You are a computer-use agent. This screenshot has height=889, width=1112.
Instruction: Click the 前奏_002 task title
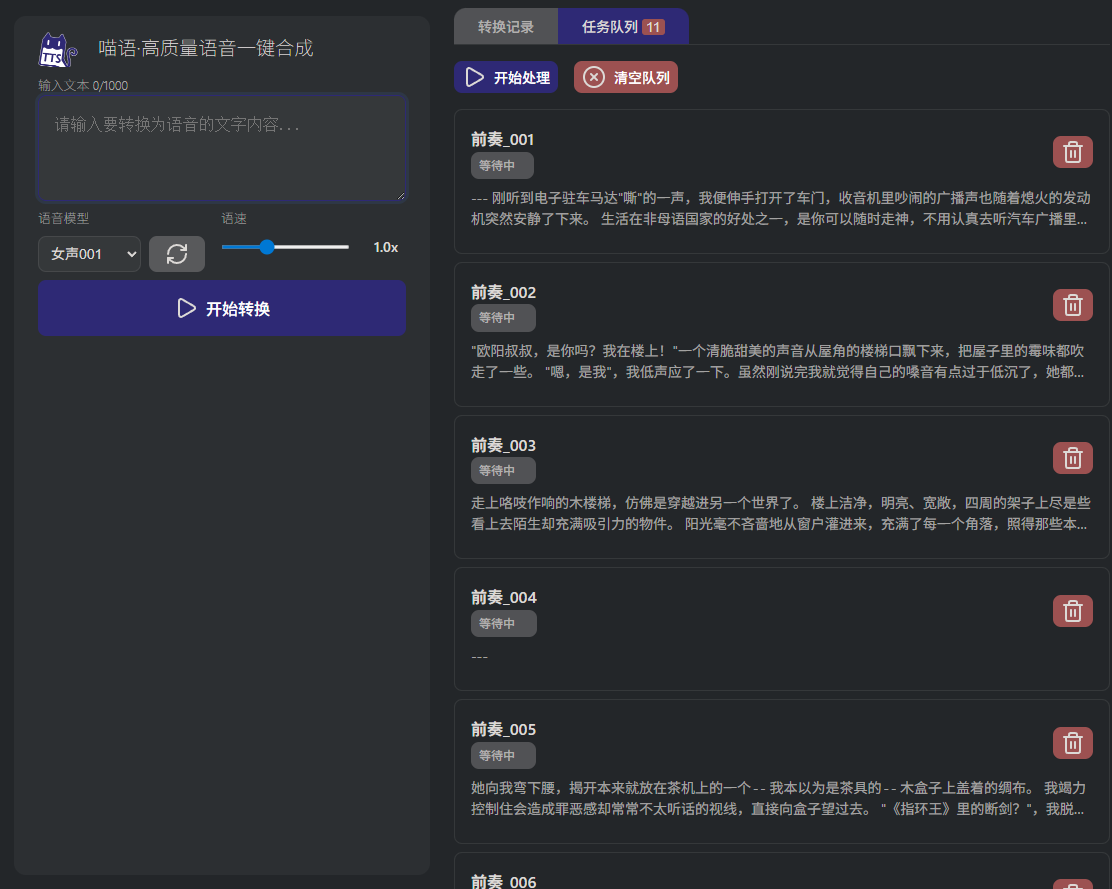(x=504, y=292)
